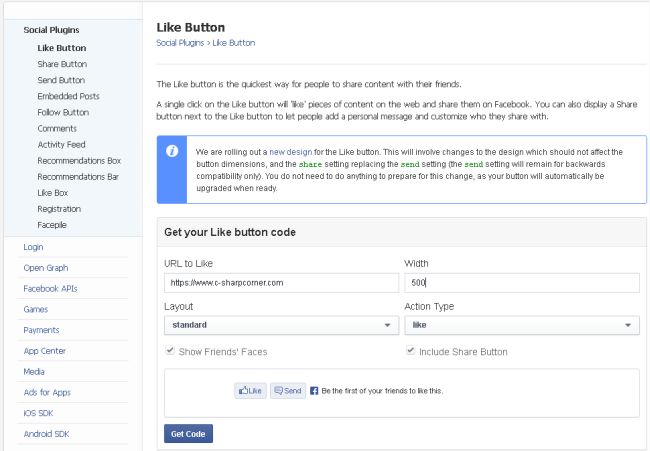This screenshot has height=451, width=650.
Task: Click Social Plugins breadcrumb link
Action: click(180, 43)
